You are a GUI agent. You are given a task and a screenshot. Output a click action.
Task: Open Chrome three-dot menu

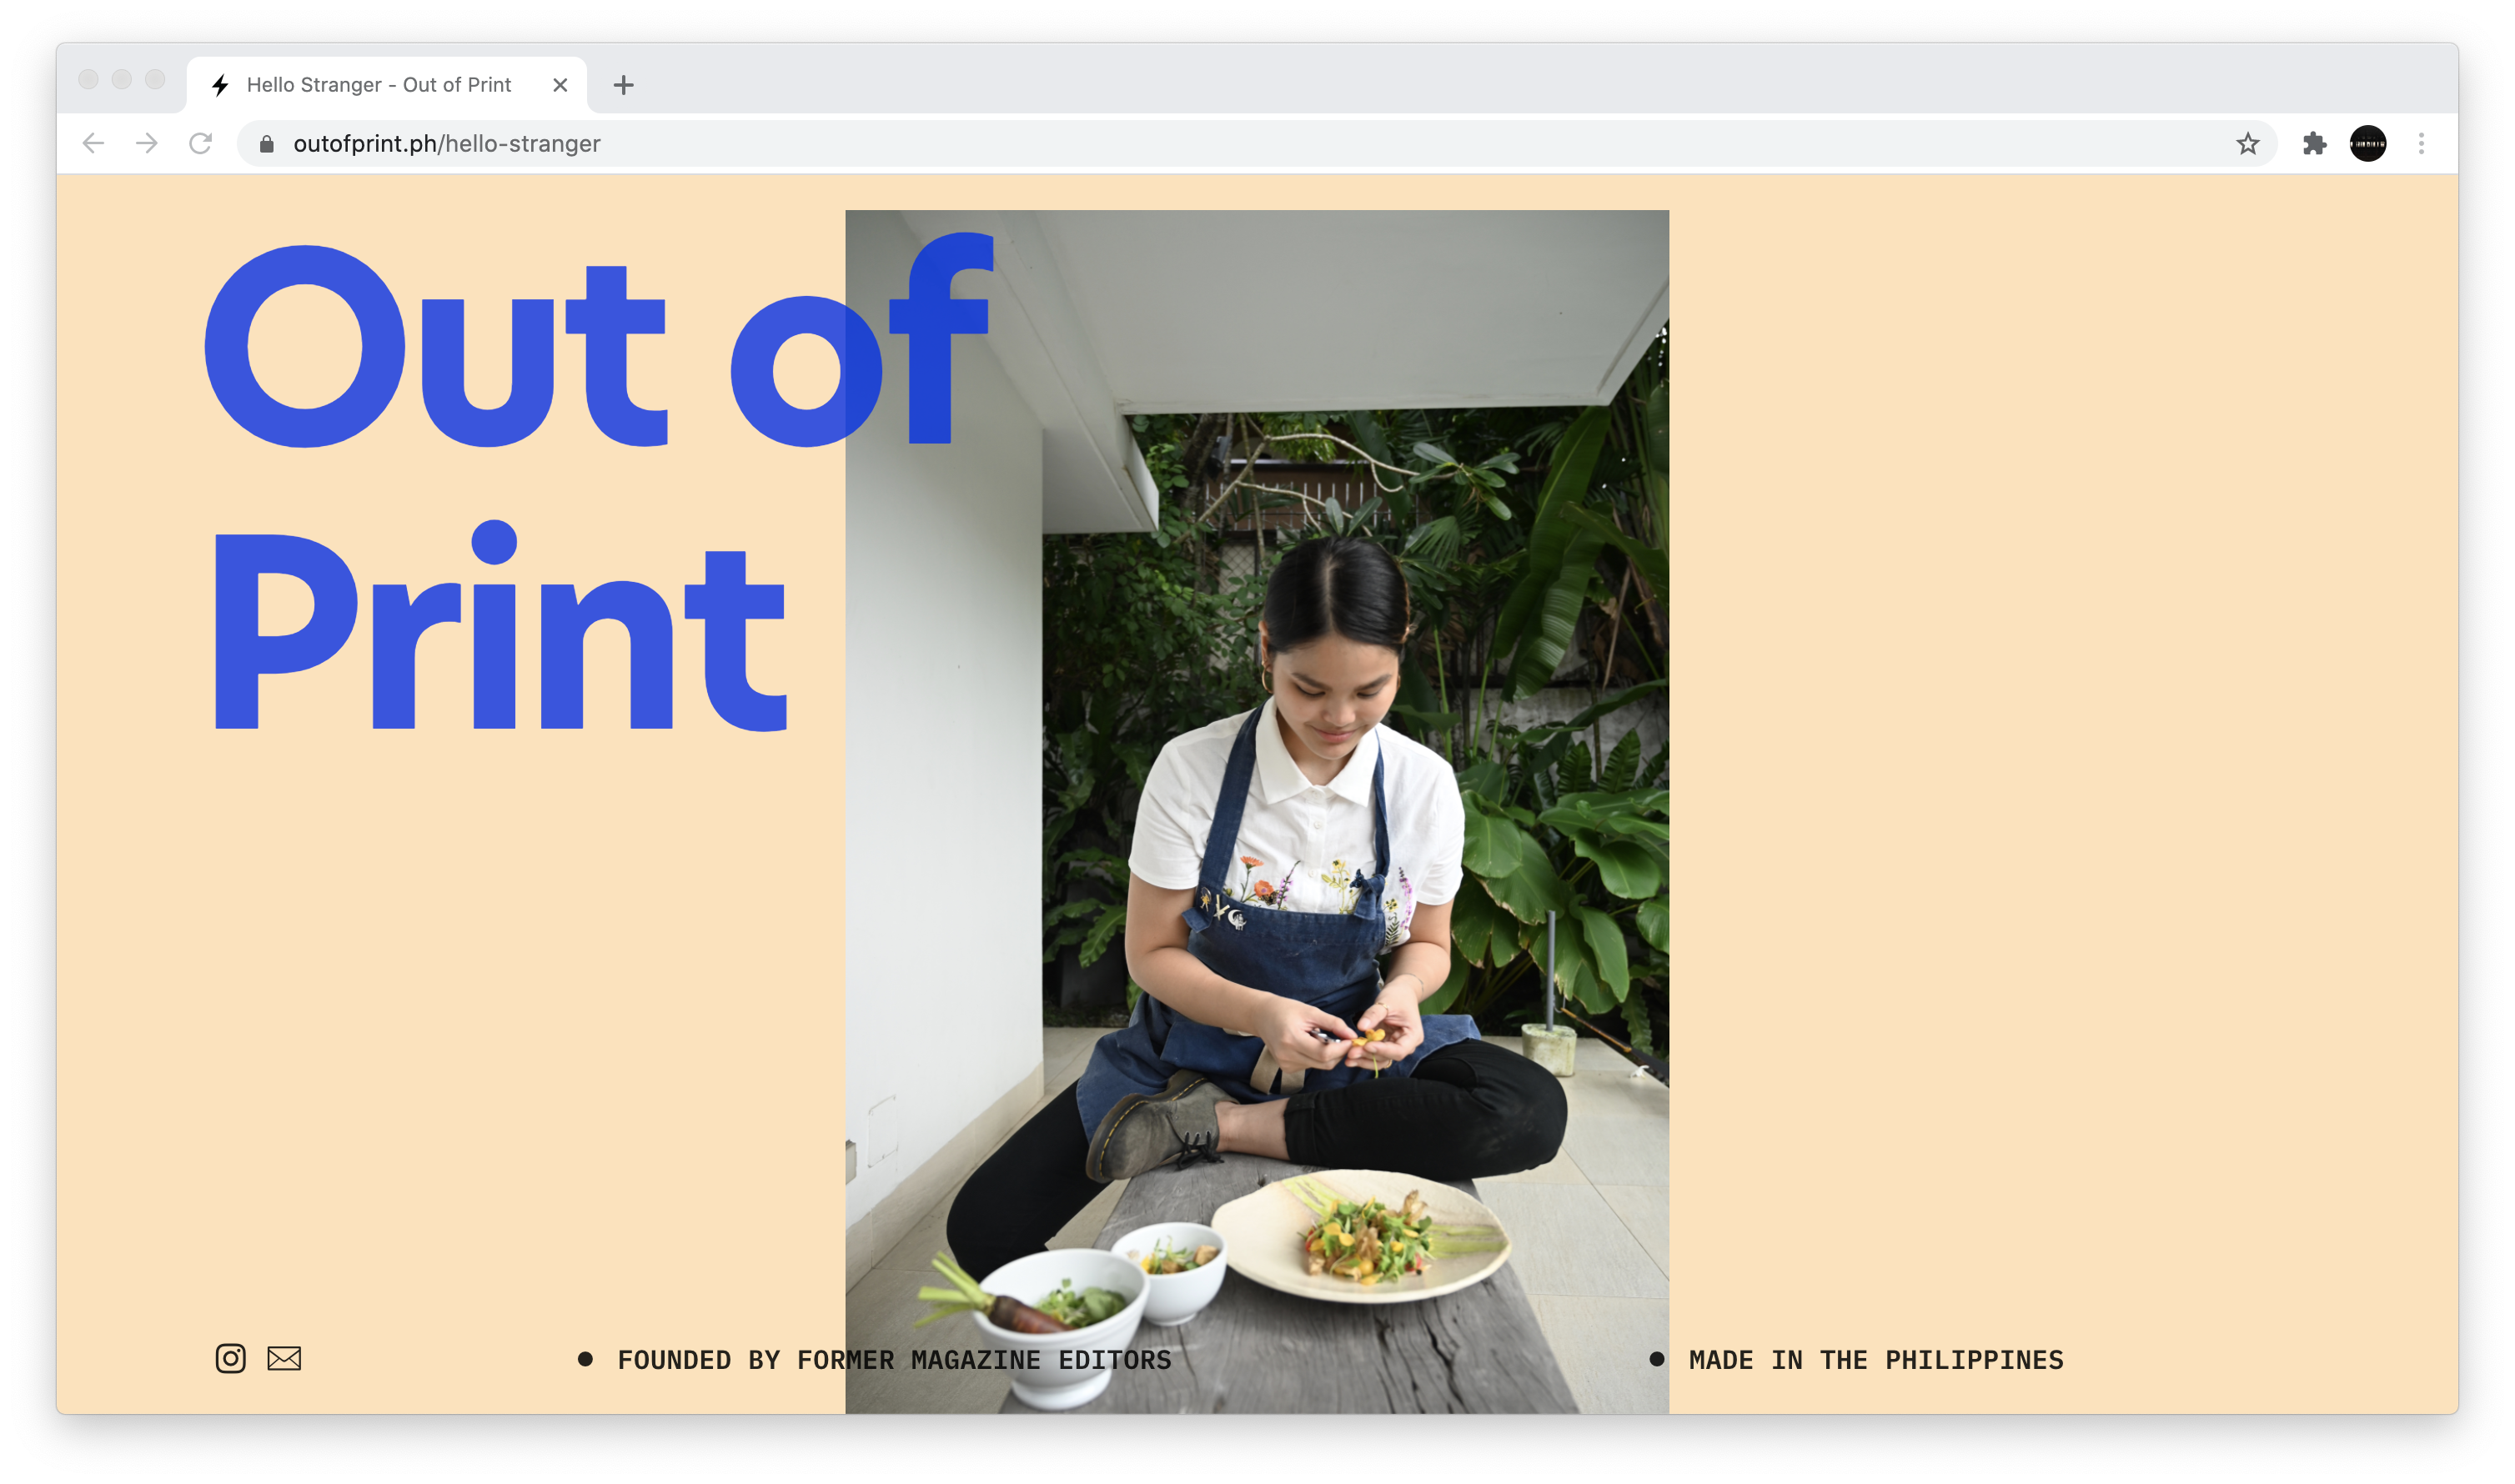pyautogui.click(x=2421, y=144)
